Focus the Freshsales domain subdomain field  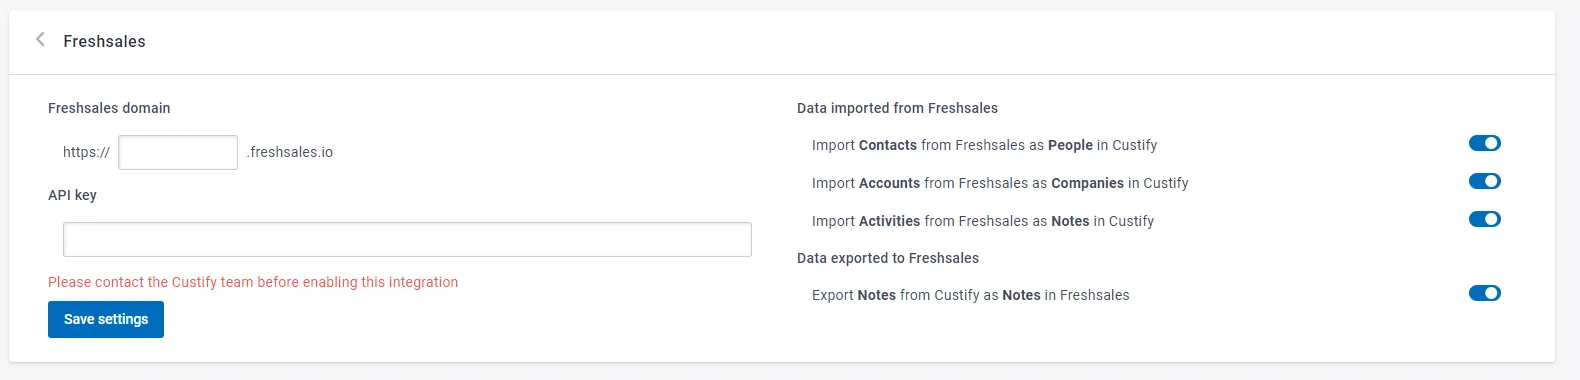(x=178, y=152)
